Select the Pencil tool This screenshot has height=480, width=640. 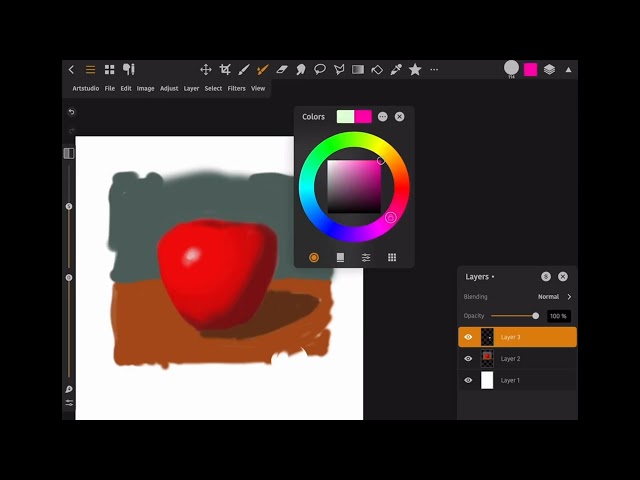pyautogui.click(x=244, y=69)
